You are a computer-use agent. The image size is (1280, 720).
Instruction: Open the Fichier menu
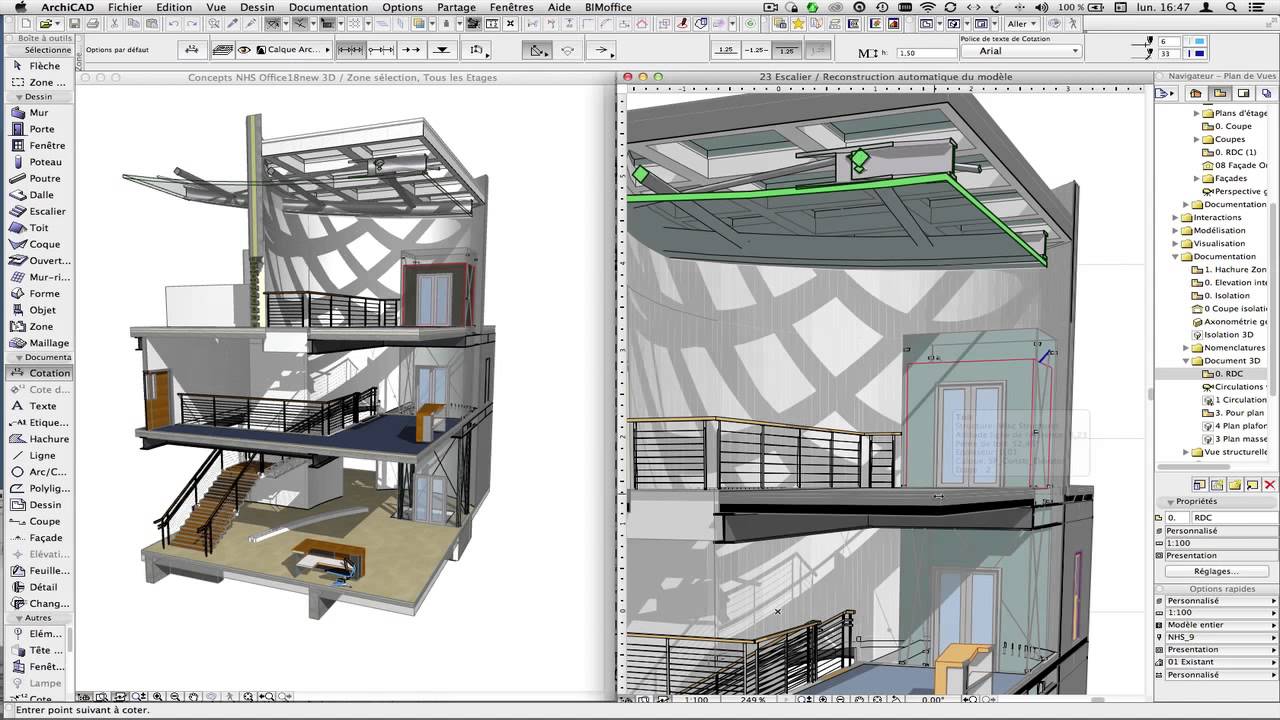click(124, 7)
